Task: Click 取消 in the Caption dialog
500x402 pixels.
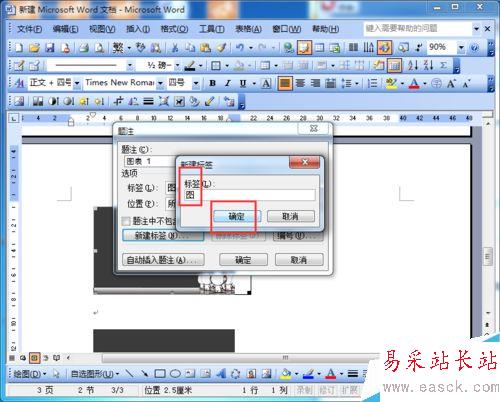Action: (299, 260)
